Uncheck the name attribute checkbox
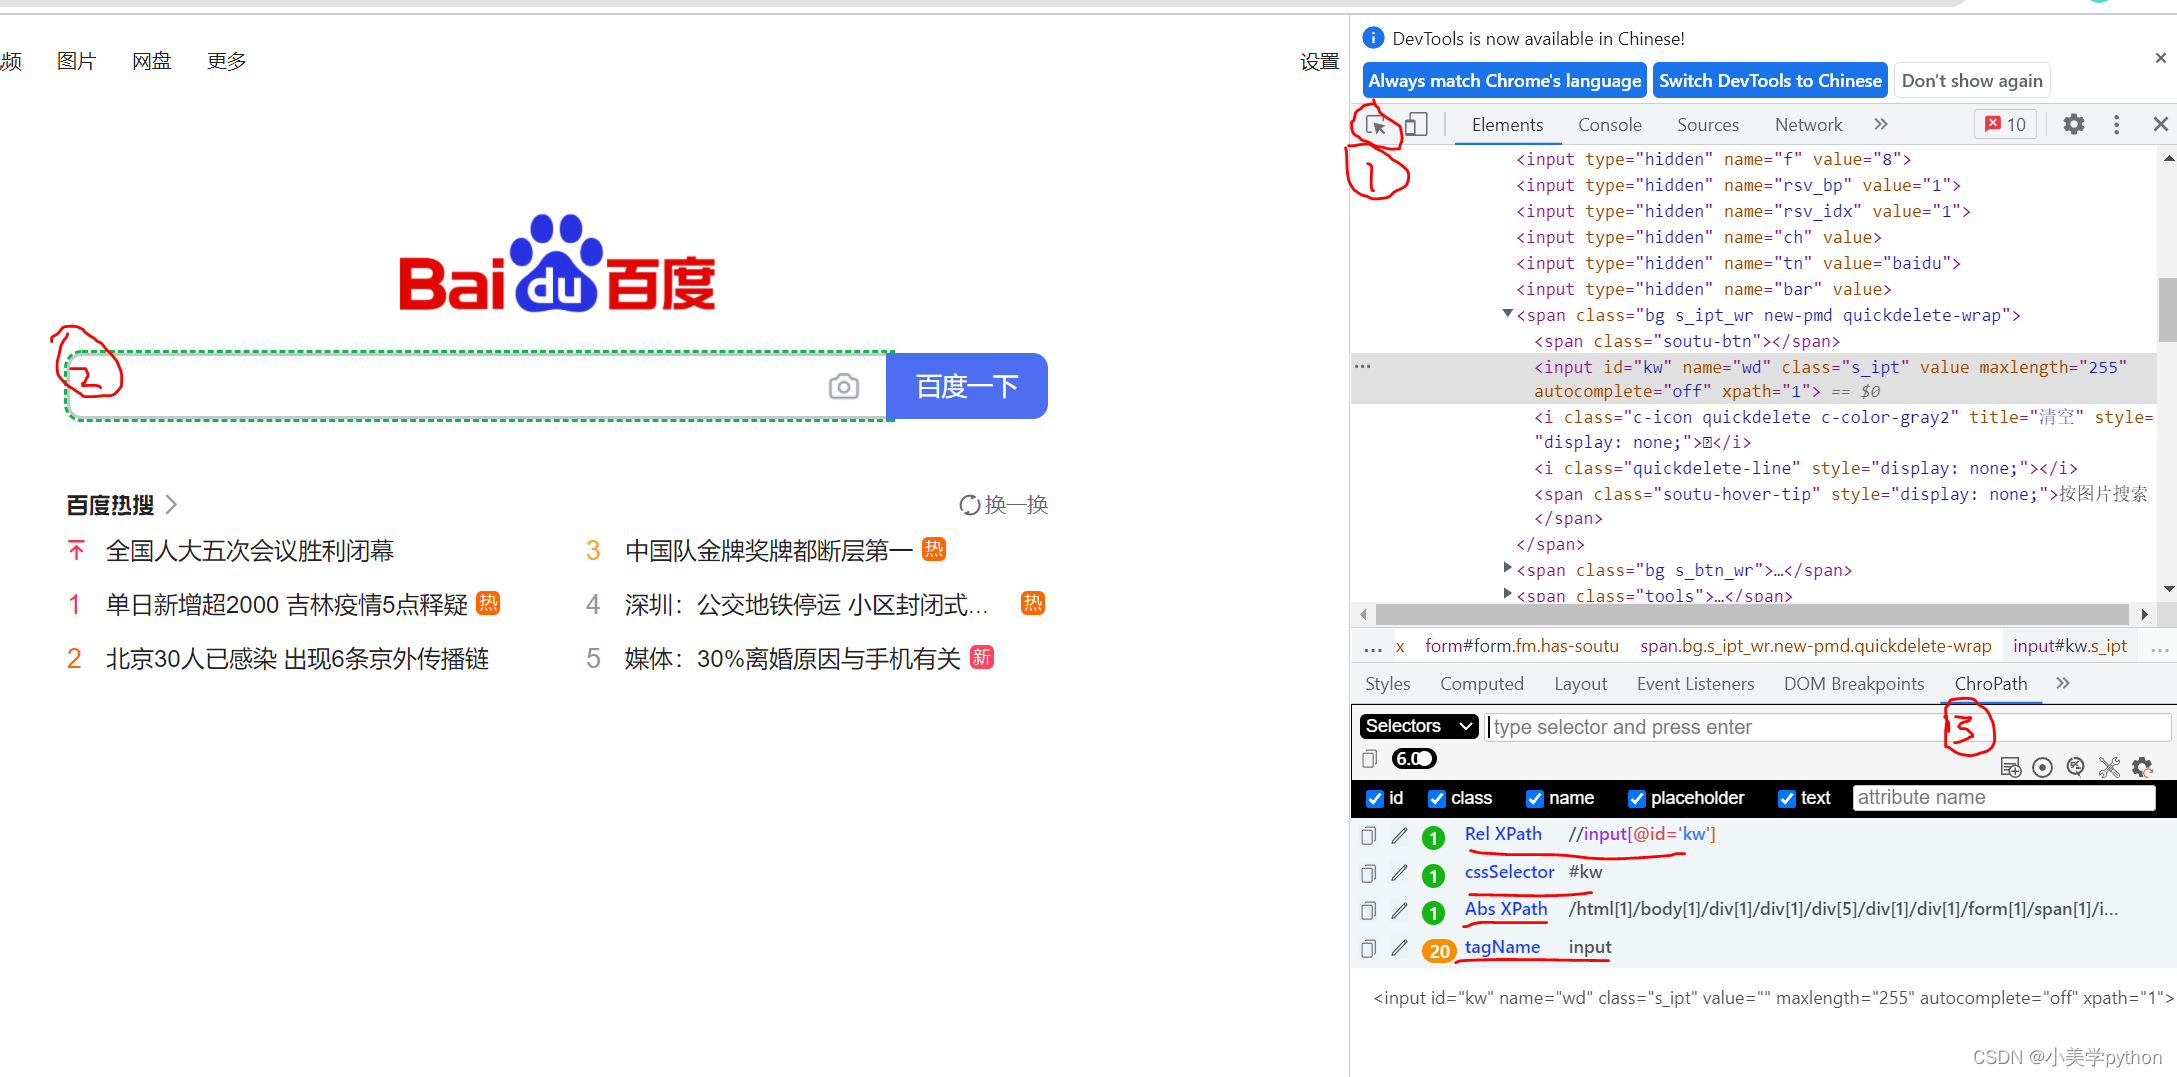This screenshot has height=1077, width=2177. pos(1535,798)
